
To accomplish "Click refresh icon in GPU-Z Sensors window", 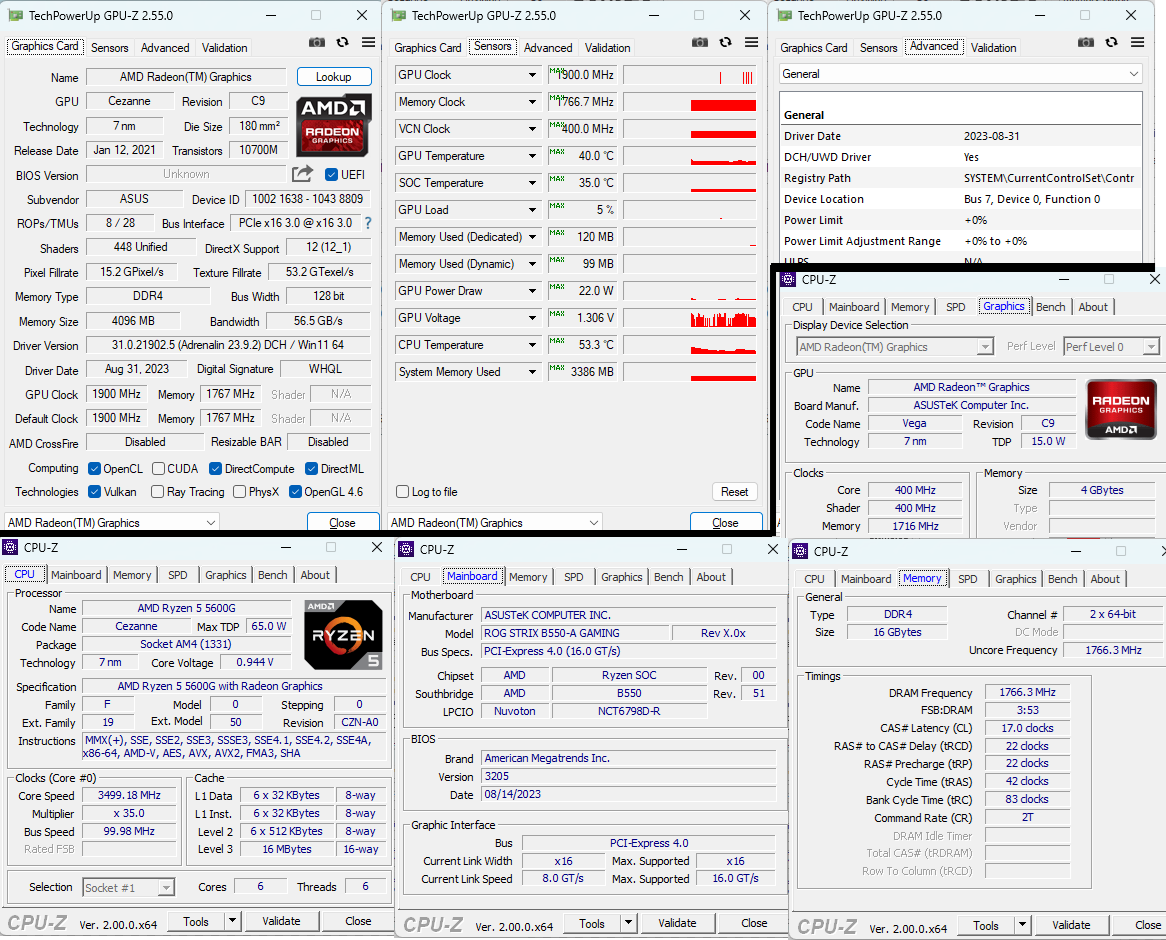I will point(726,42).
